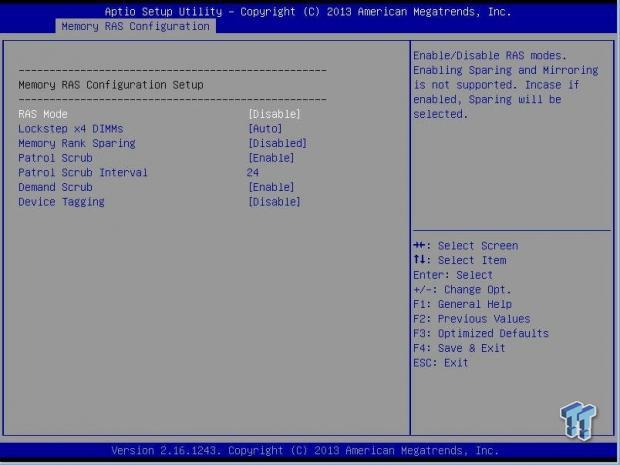The height and width of the screenshot is (465, 620).
Task: Click the Enable/Disable RAS modes help text
Action: (506, 85)
